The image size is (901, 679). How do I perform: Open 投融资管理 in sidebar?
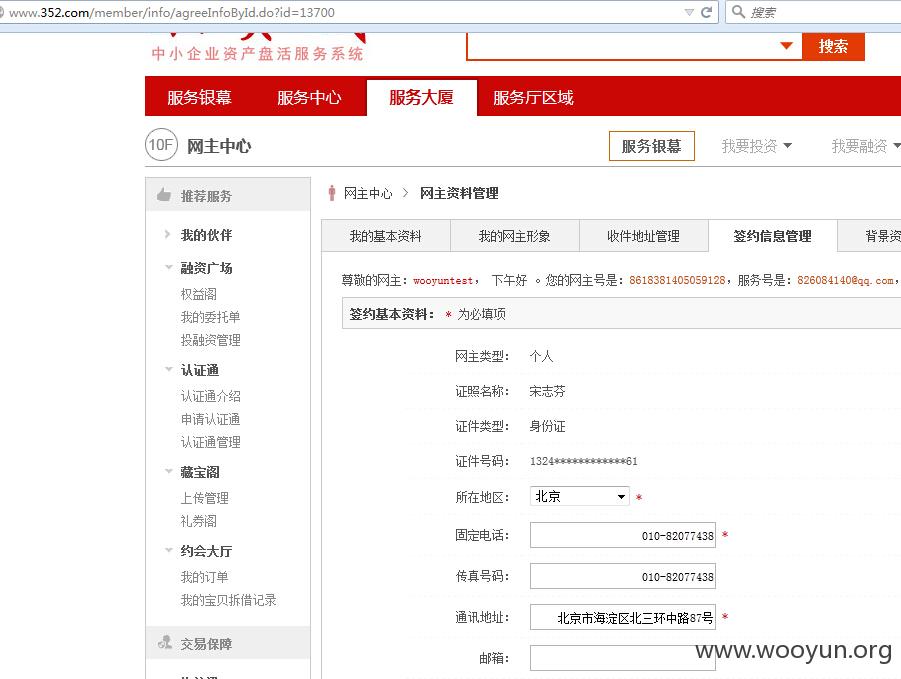(210, 340)
